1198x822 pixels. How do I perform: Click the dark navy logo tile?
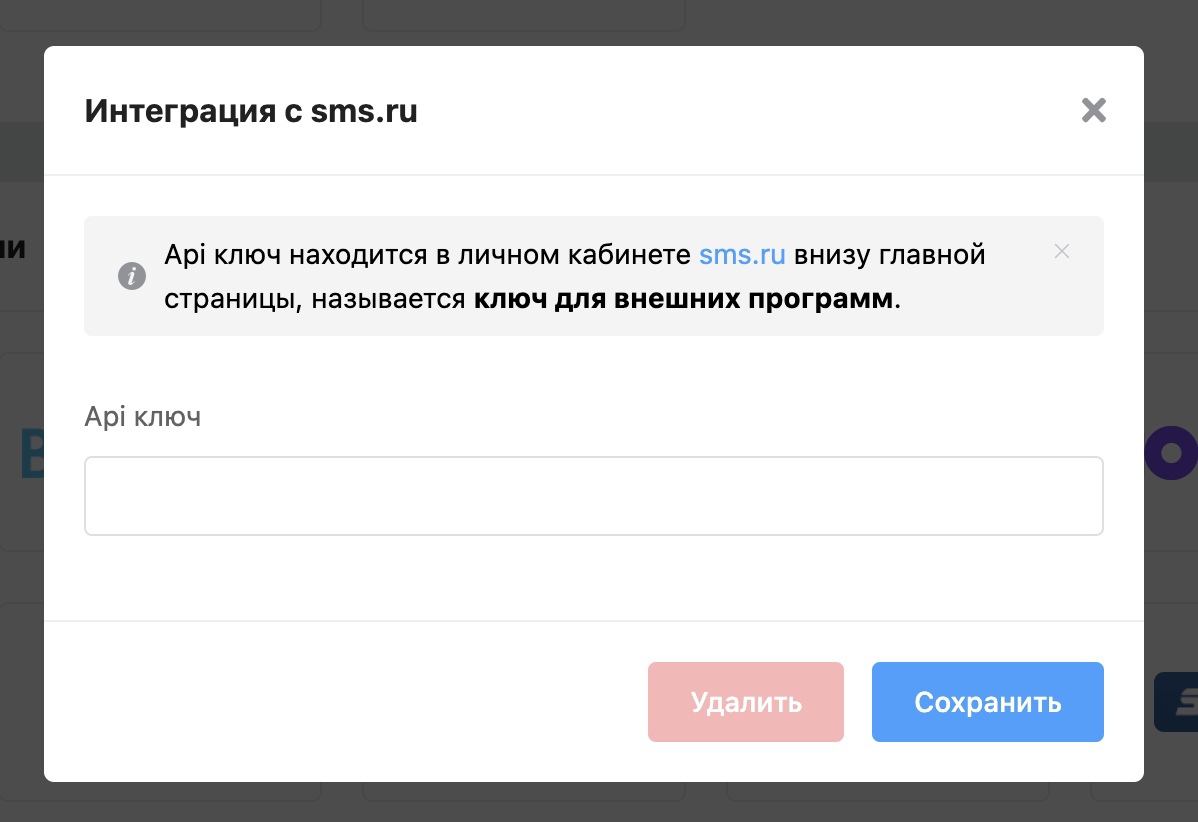pos(1176,701)
